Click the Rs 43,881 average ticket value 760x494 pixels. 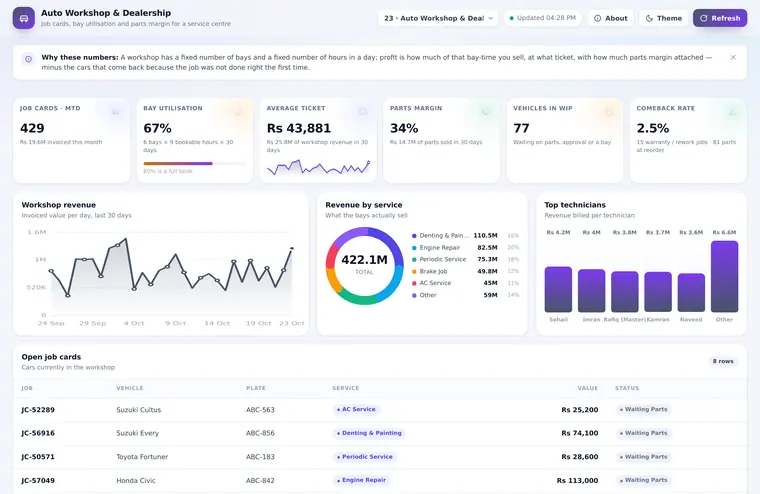point(299,128)
